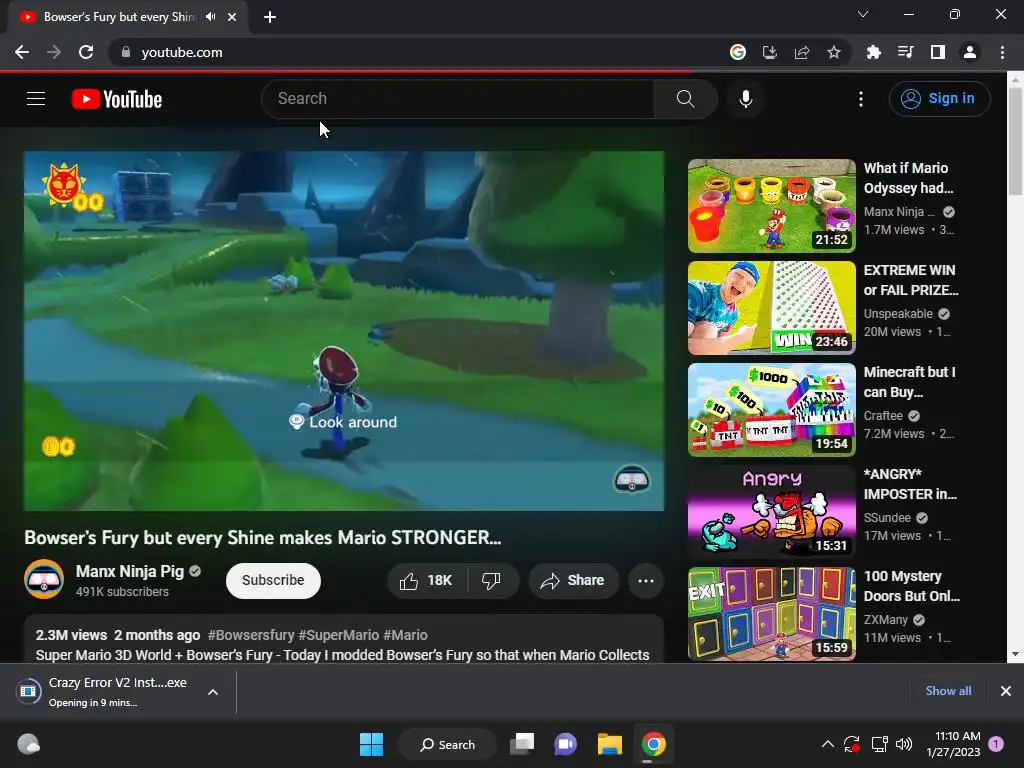Image resolution: width=1024 pixels, height=768 pixels.
Task: Open What if Mario Odyssey thumbnail
Action: click(x=771, y=206)
